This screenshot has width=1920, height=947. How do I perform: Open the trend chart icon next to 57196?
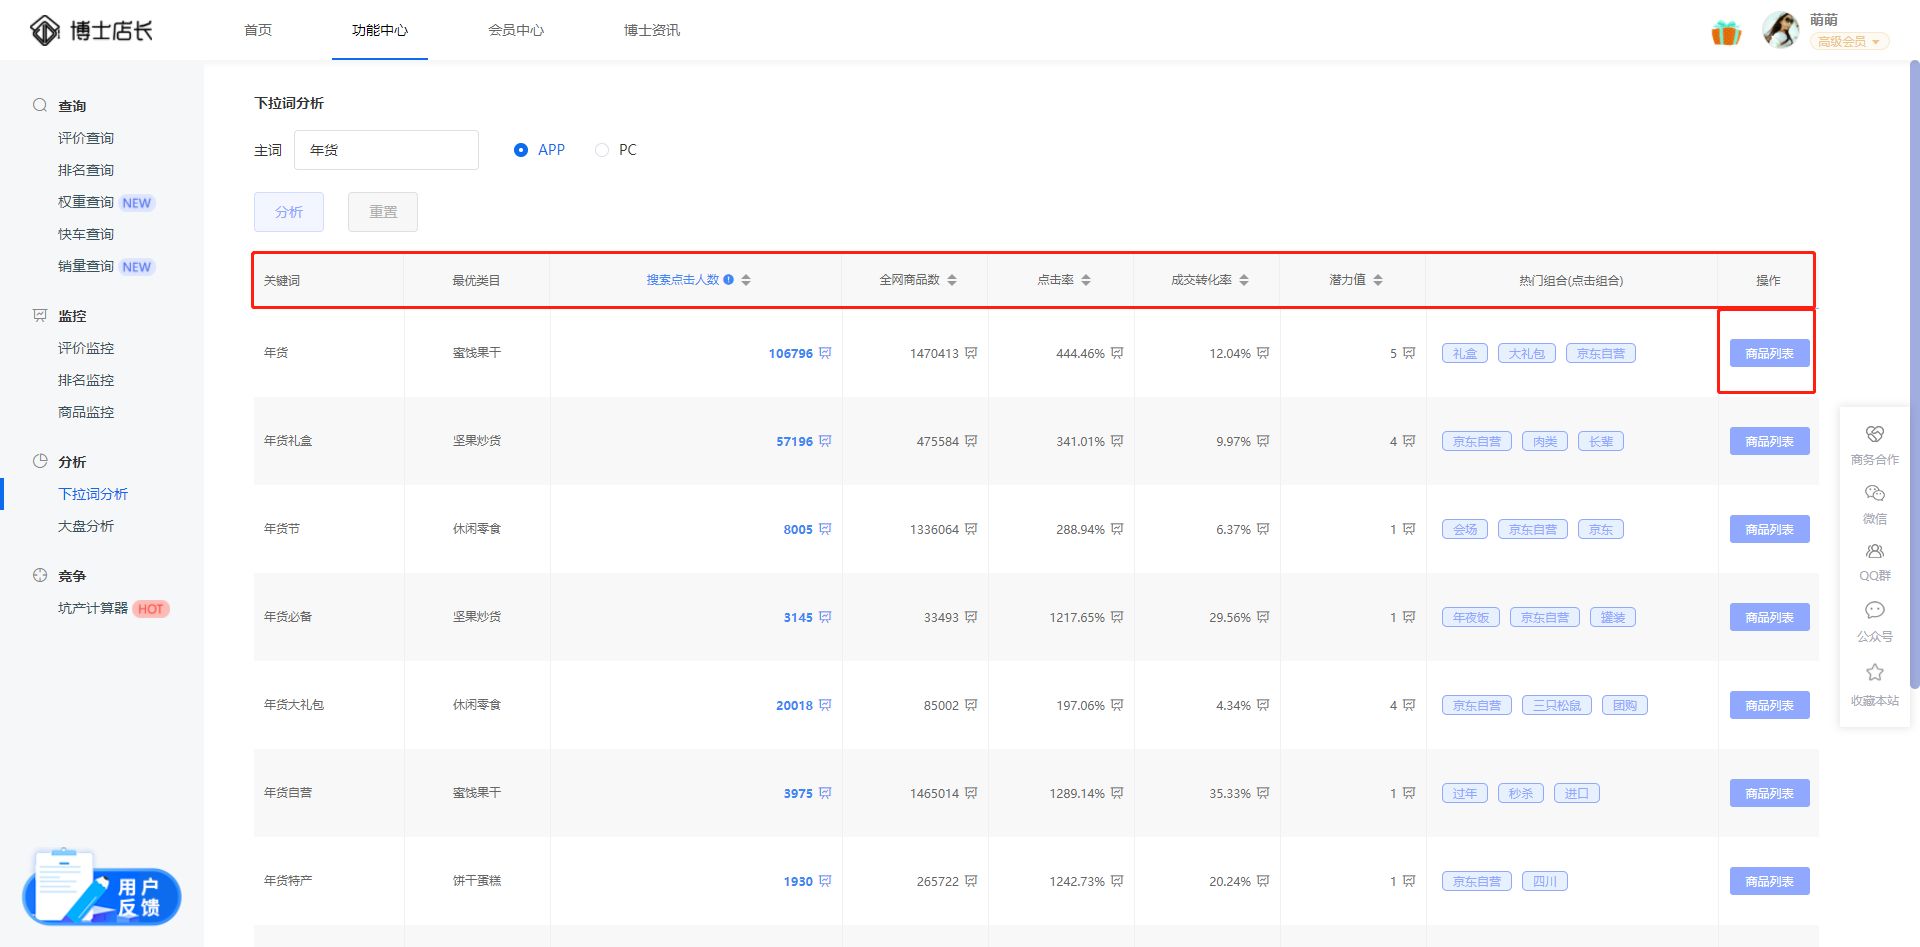825,441
